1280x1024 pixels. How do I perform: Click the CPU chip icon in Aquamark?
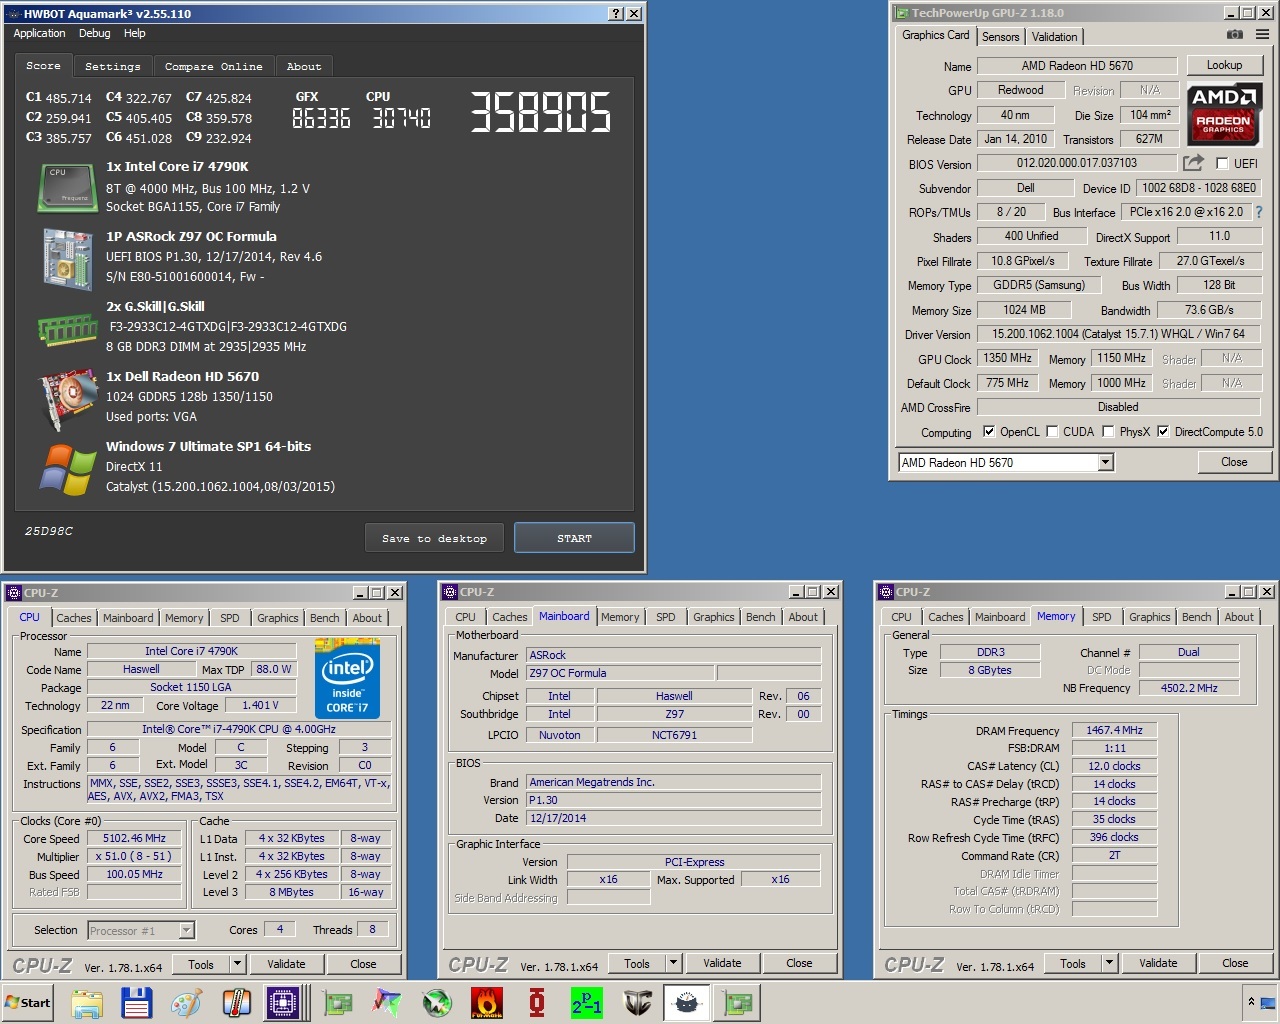[x=67, y=187]
